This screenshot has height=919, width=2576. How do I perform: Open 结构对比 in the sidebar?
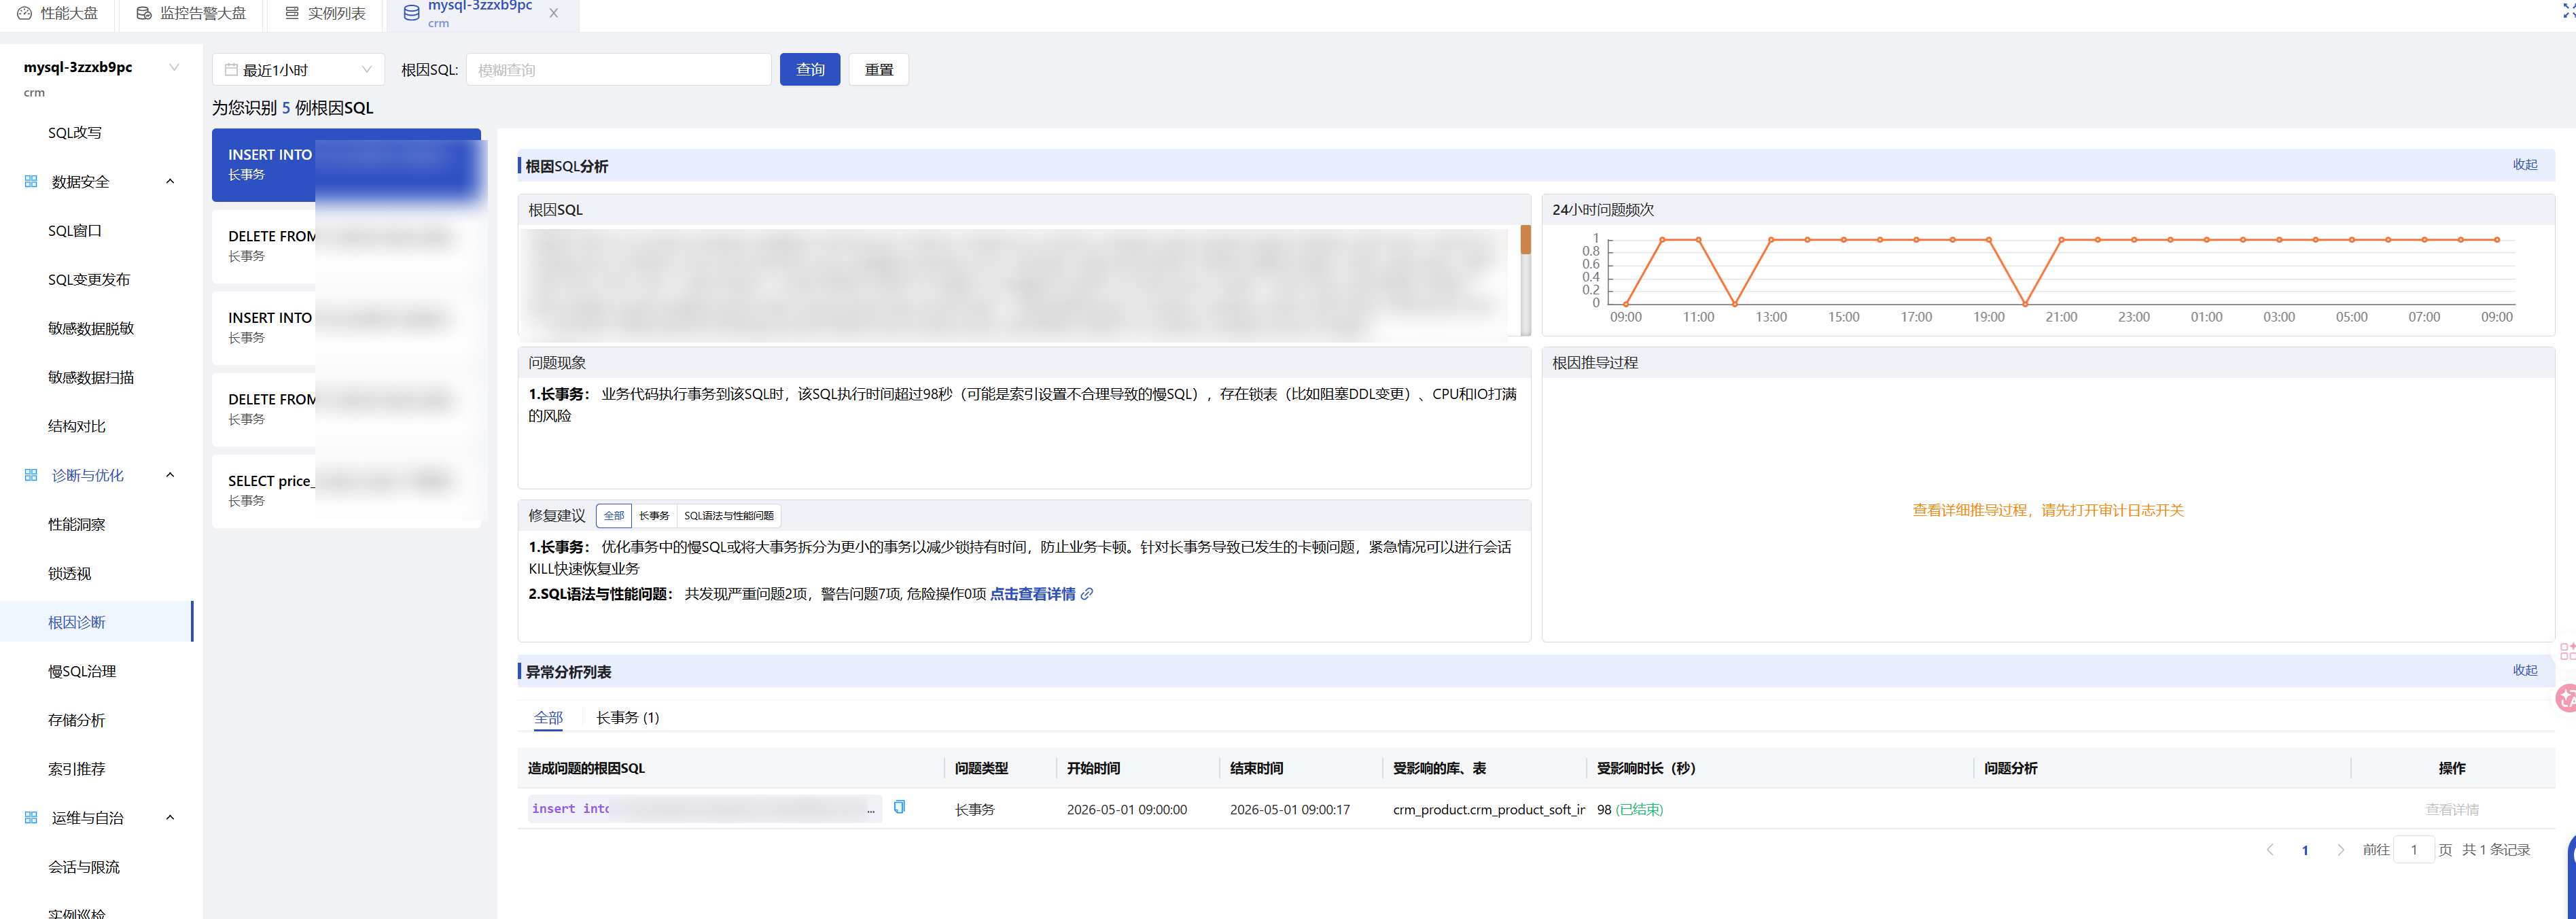(77, 426)
